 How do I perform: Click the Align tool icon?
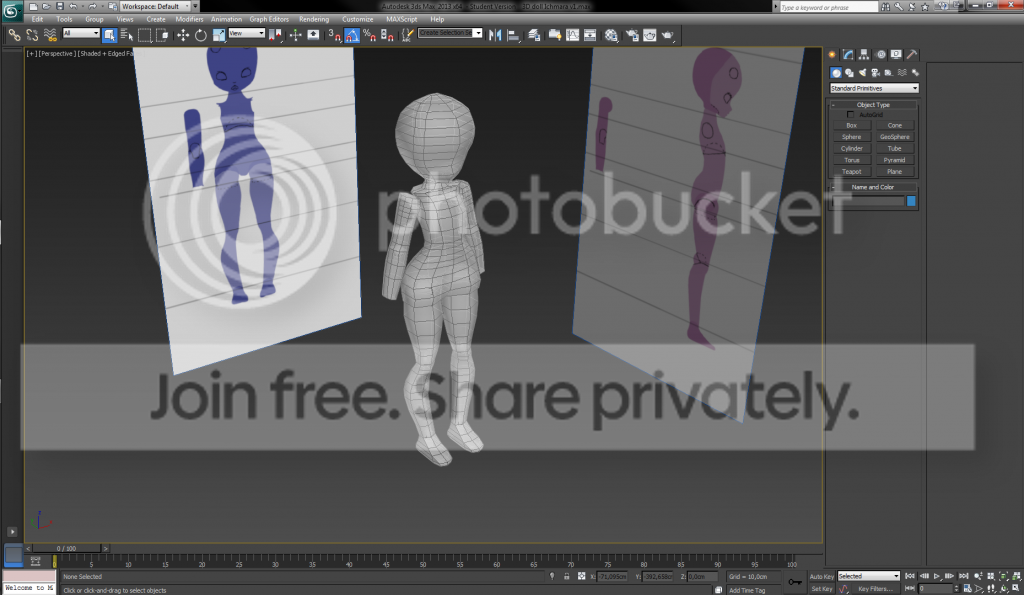[x=513, y=35]
